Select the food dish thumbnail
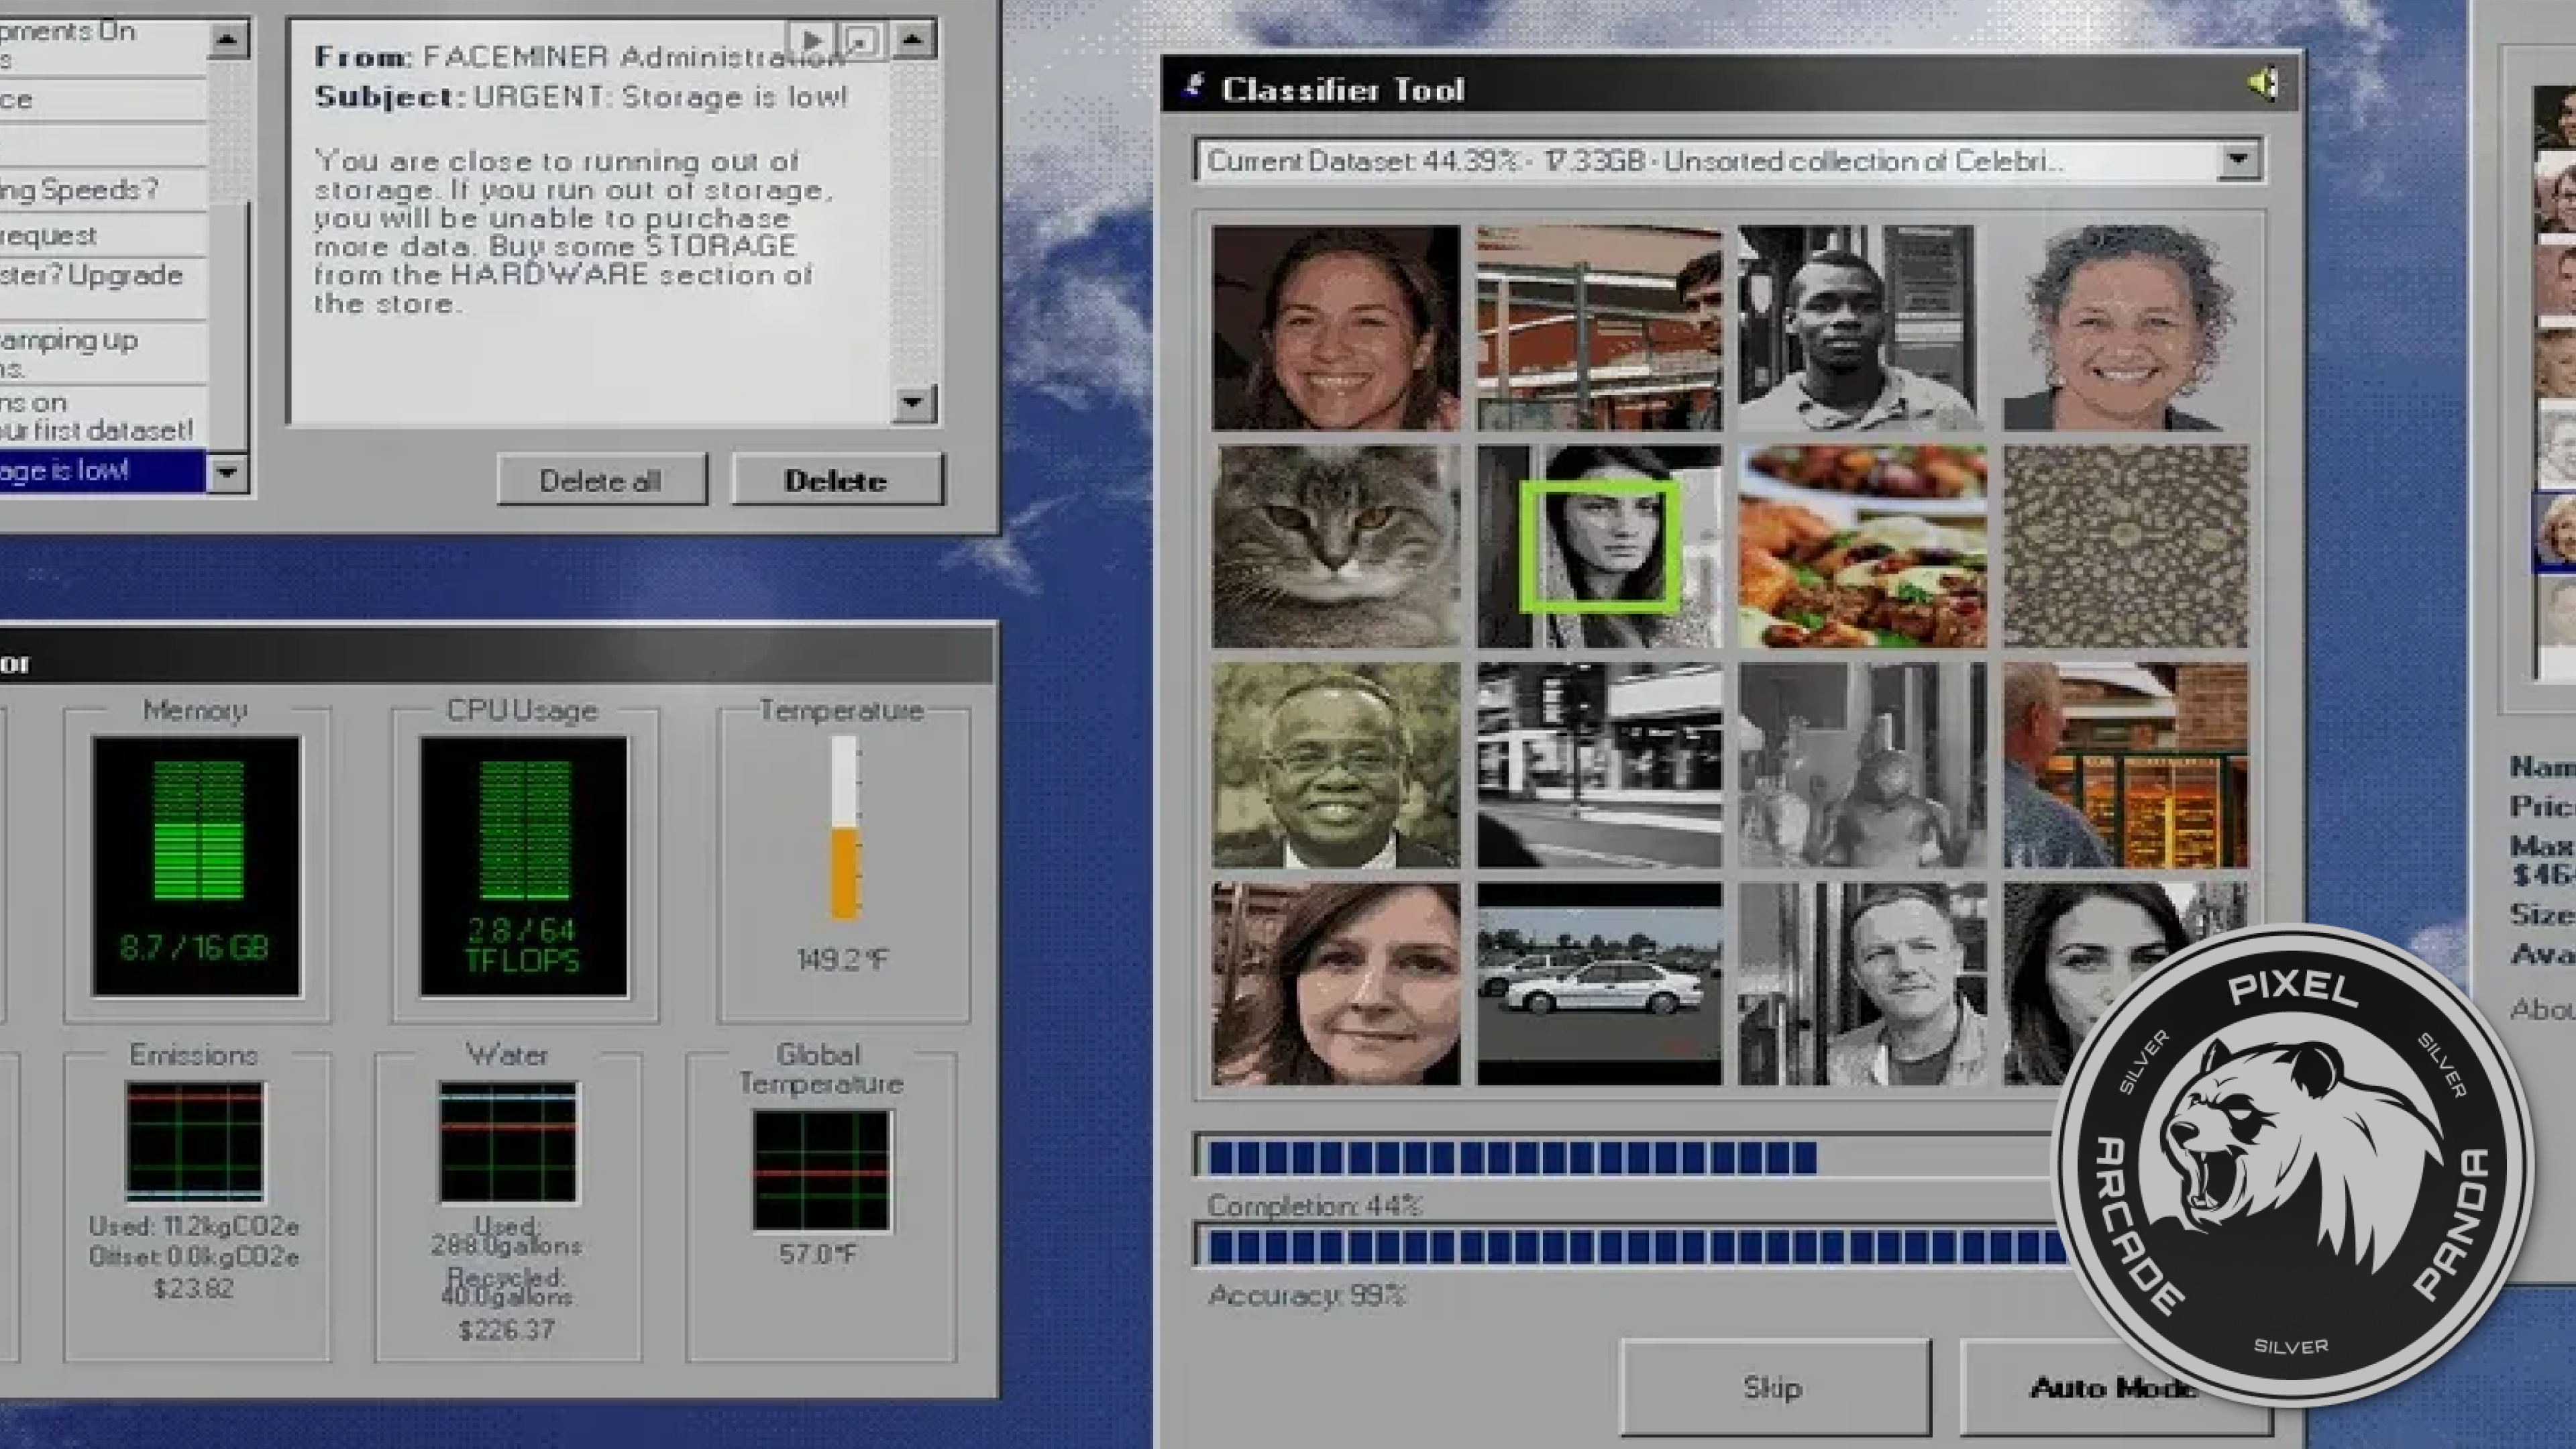Image resolution: width=2576 pixels, height=1449 pixels. tap(1862, 547)
